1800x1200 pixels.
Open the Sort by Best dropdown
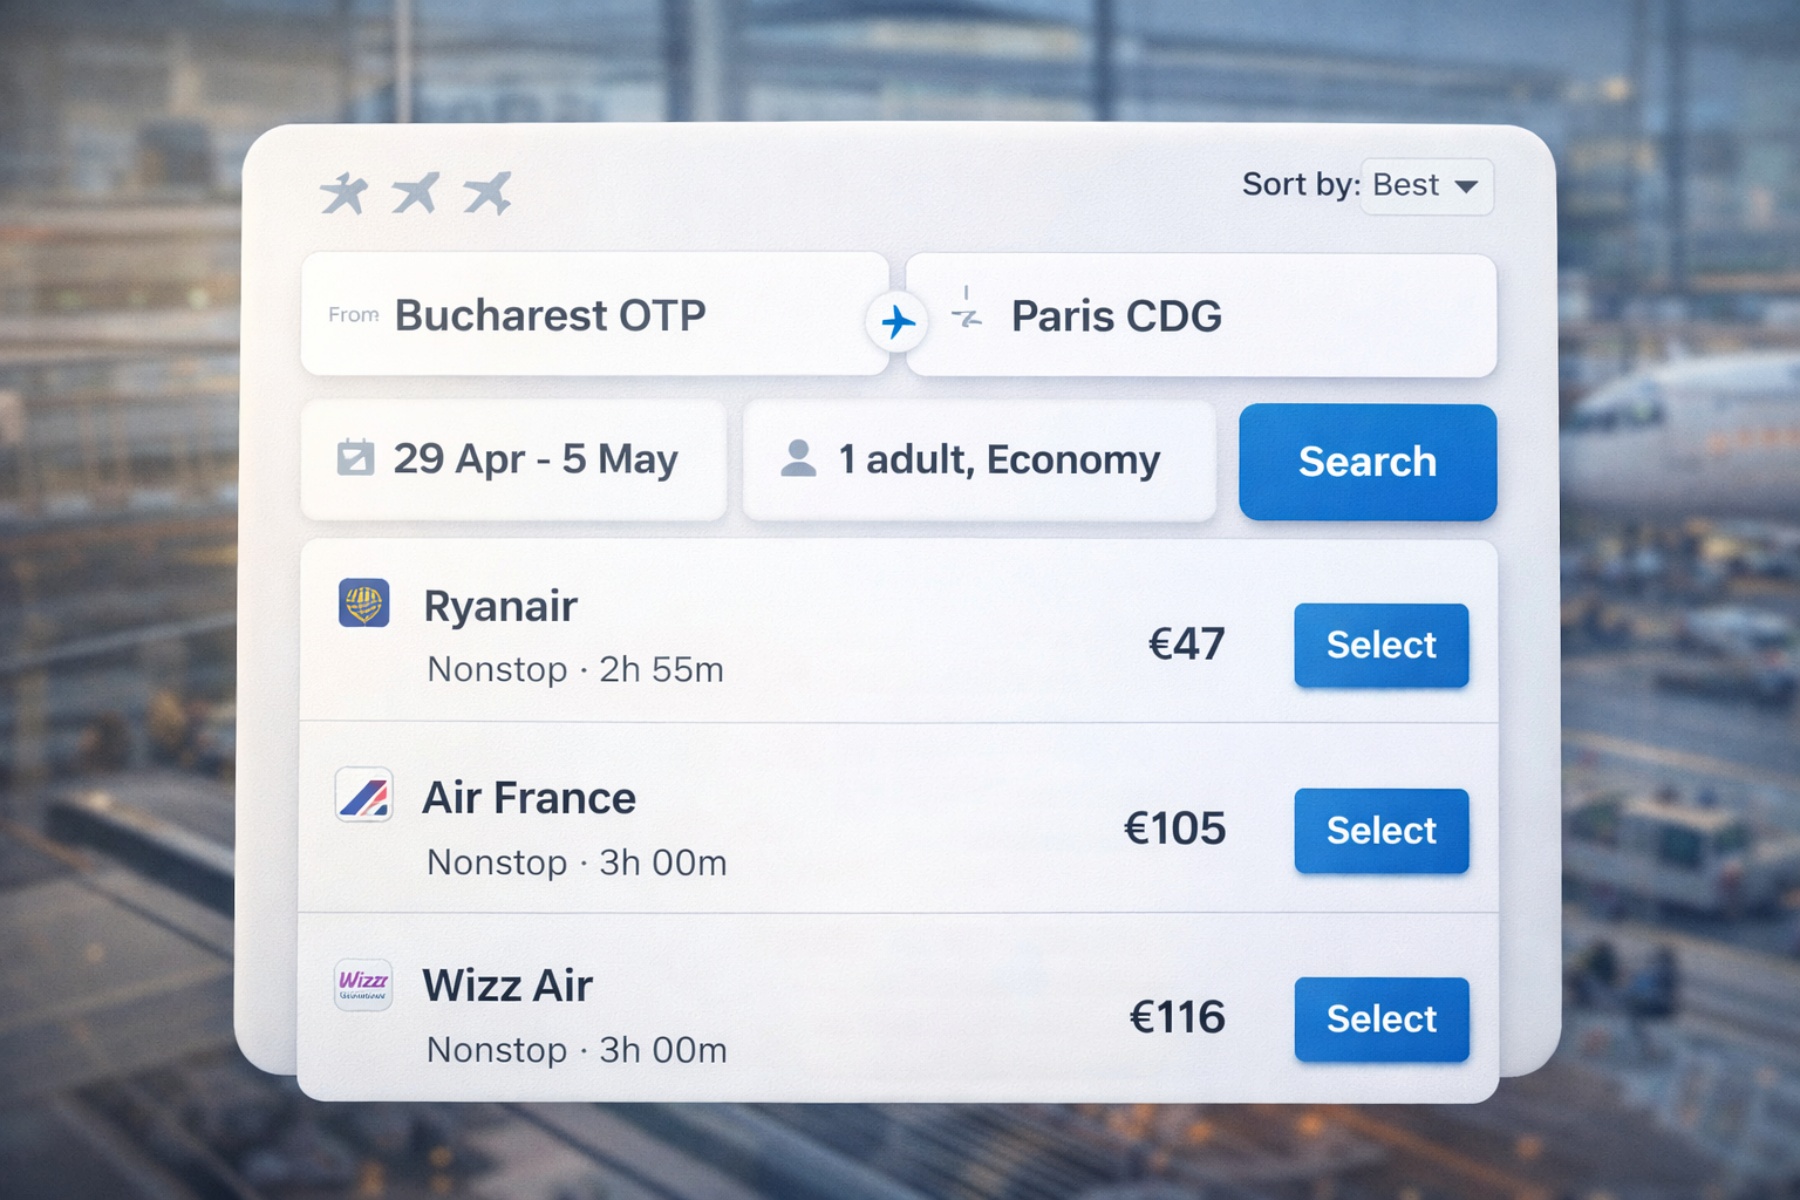(1426, 186)
